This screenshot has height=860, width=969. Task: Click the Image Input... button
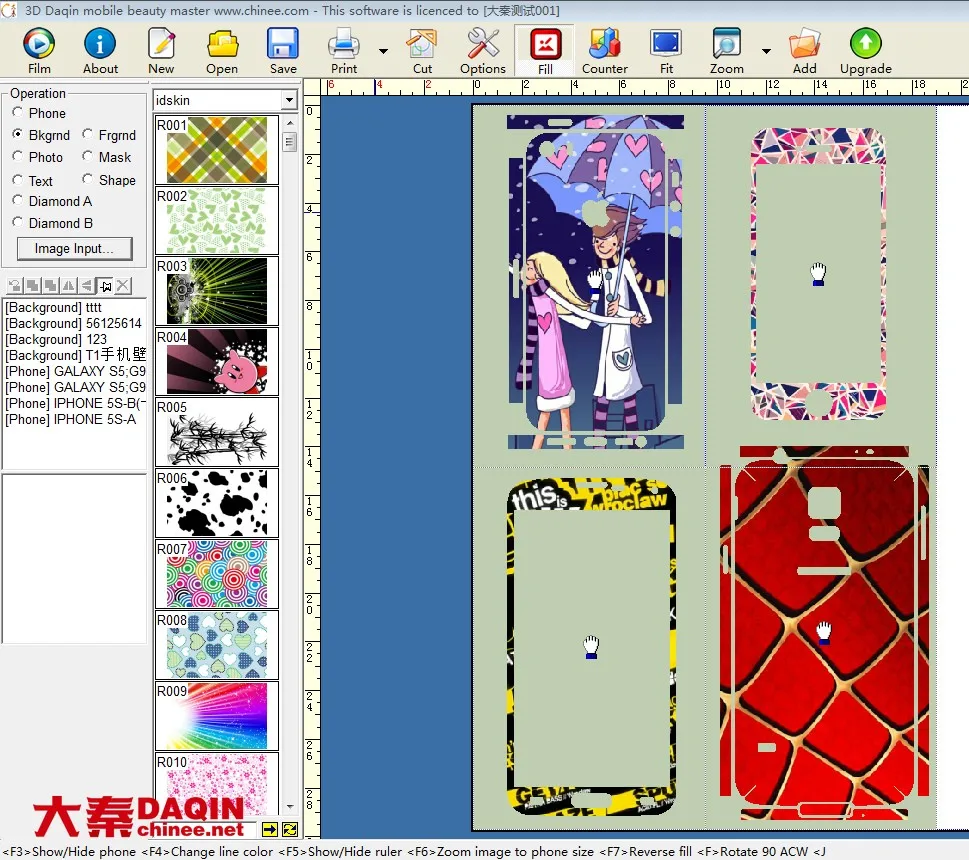pos(74,248)
